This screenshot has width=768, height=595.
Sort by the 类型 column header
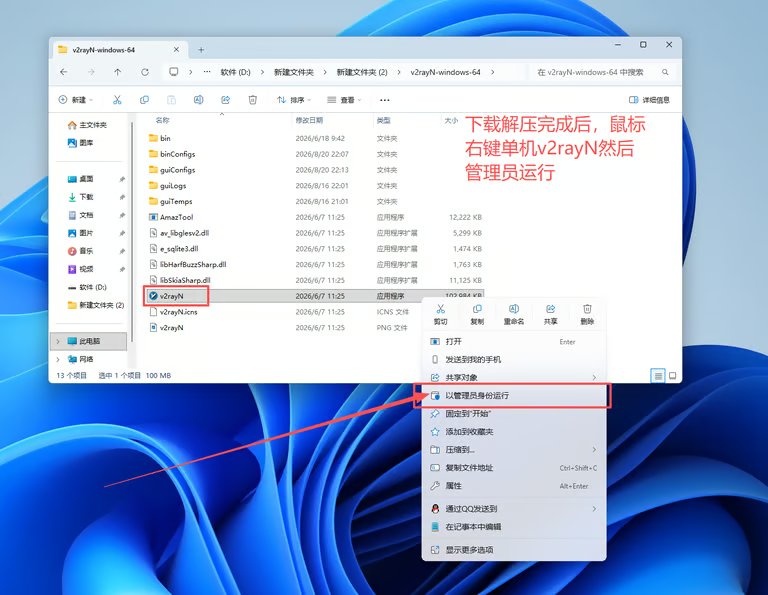pyautogui.click(x=384, y=120)
